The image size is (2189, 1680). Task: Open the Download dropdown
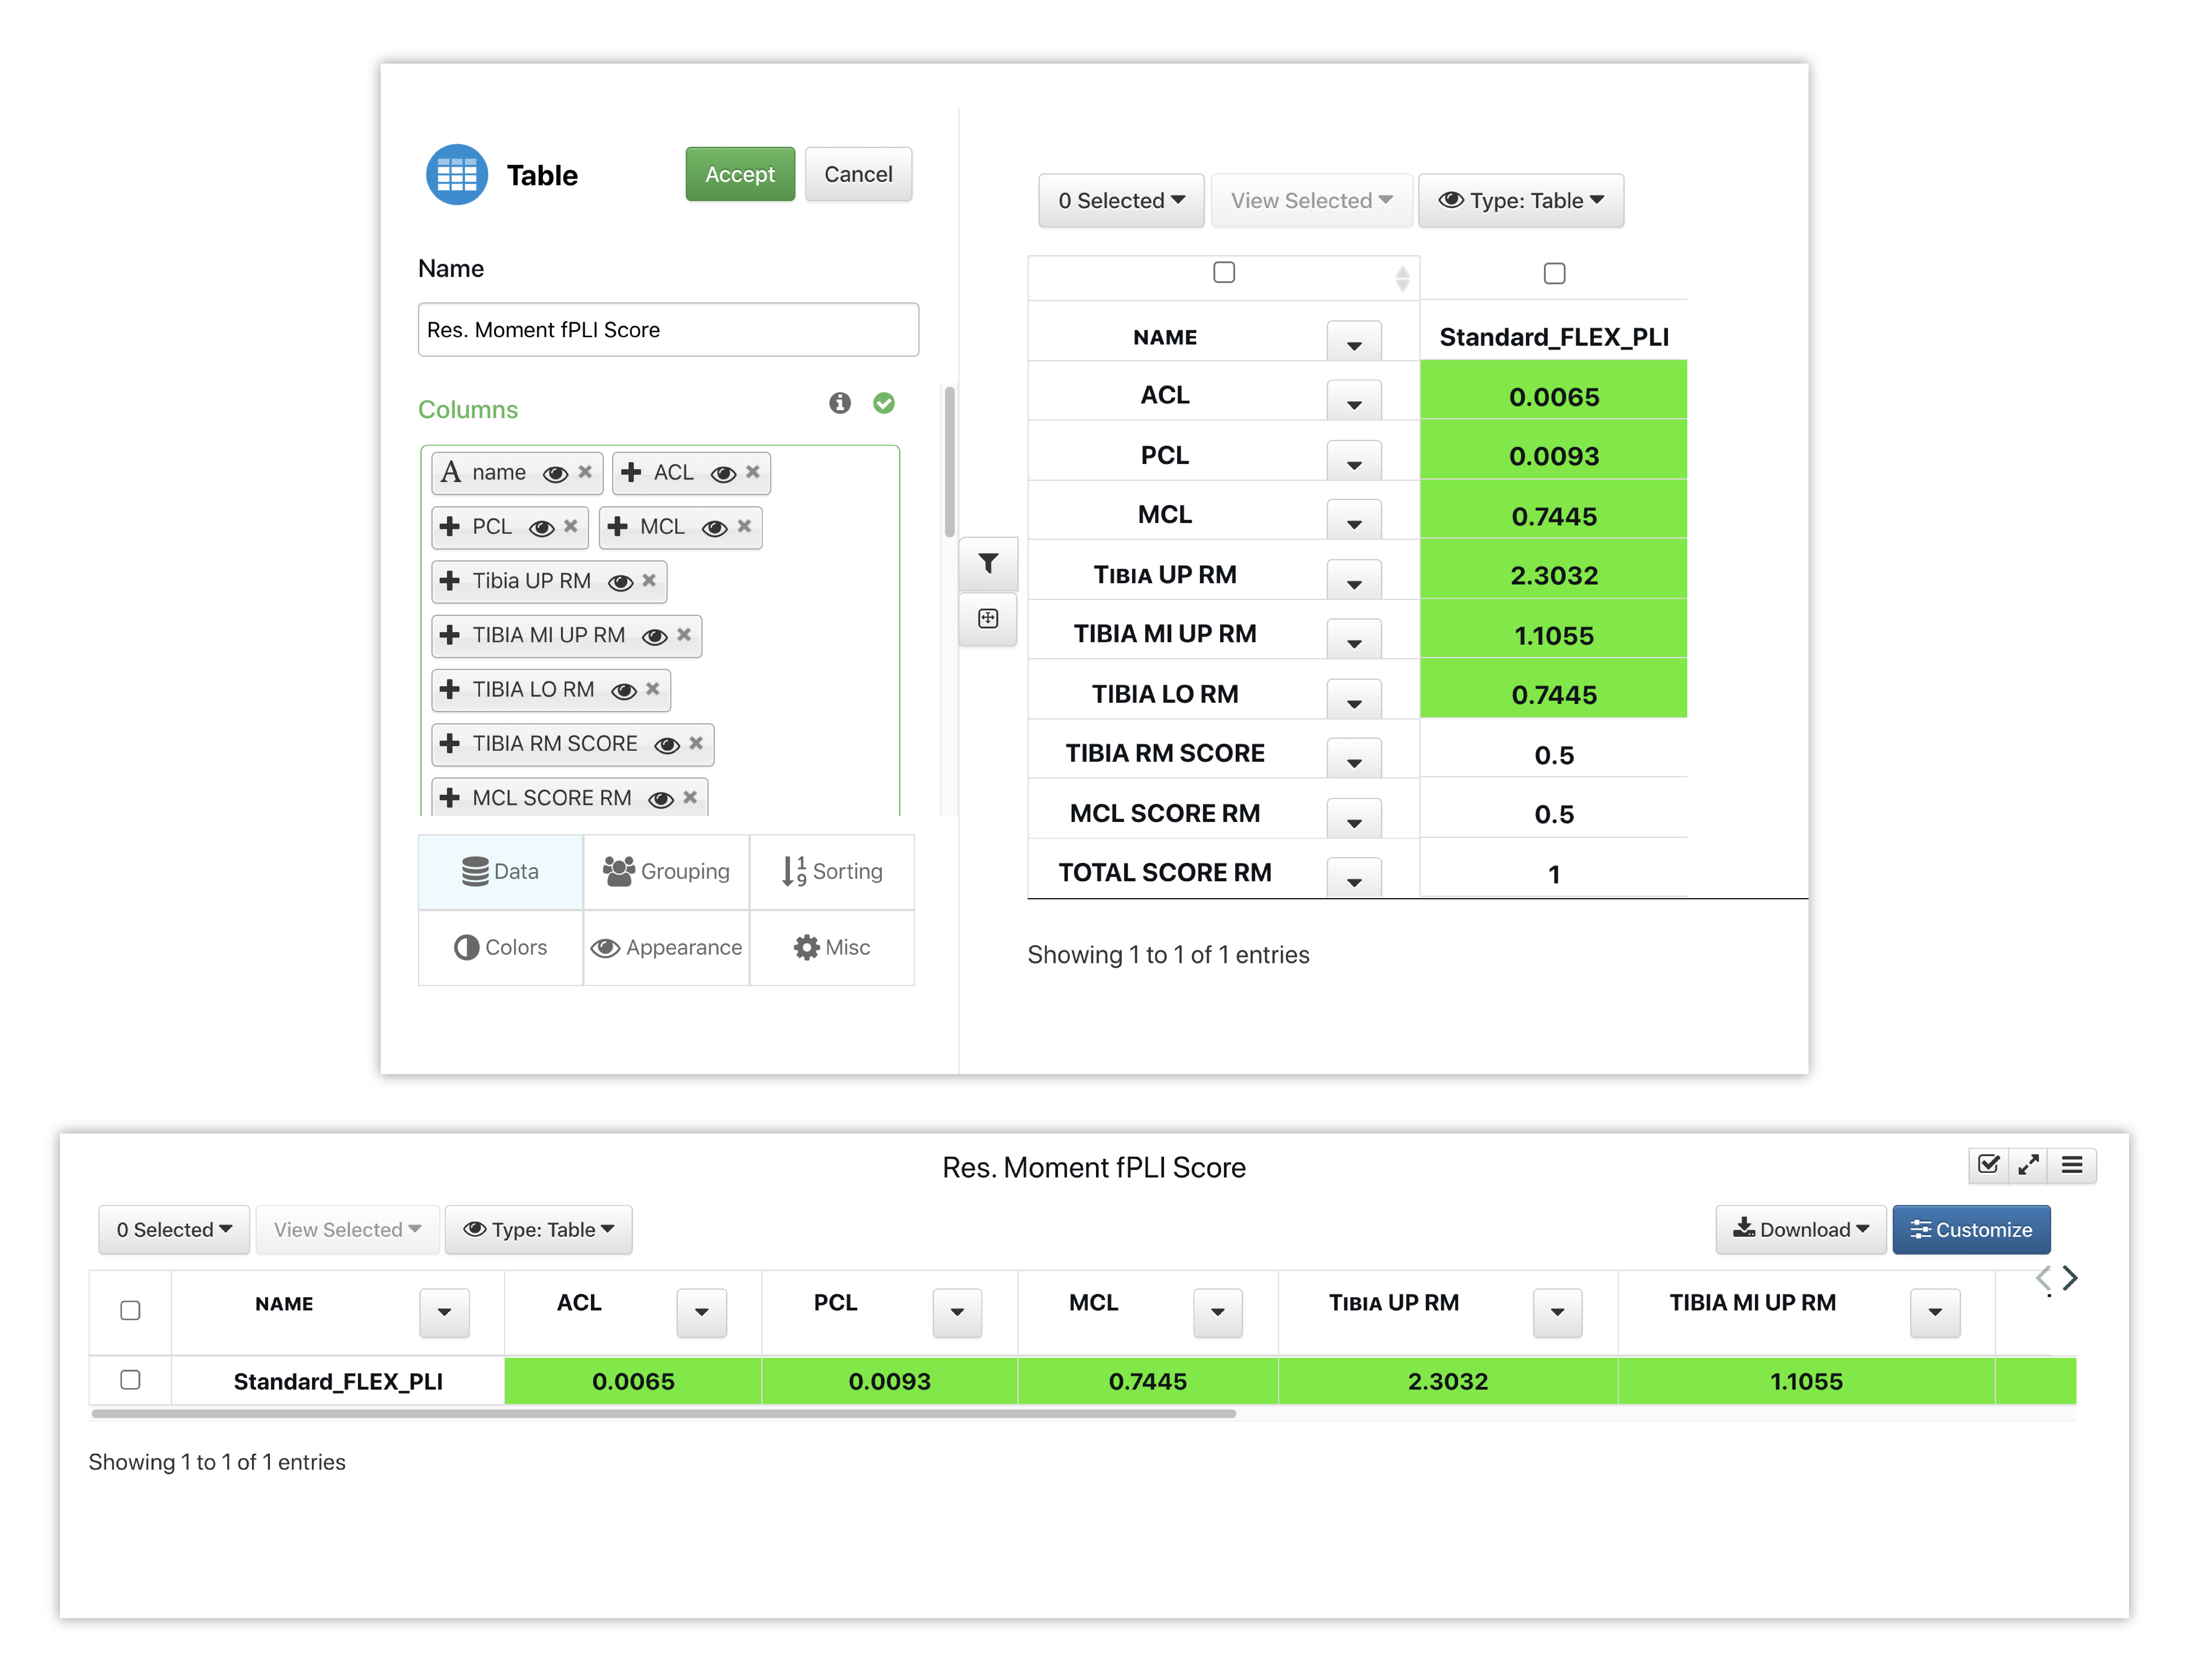tap(1801, 1230)
